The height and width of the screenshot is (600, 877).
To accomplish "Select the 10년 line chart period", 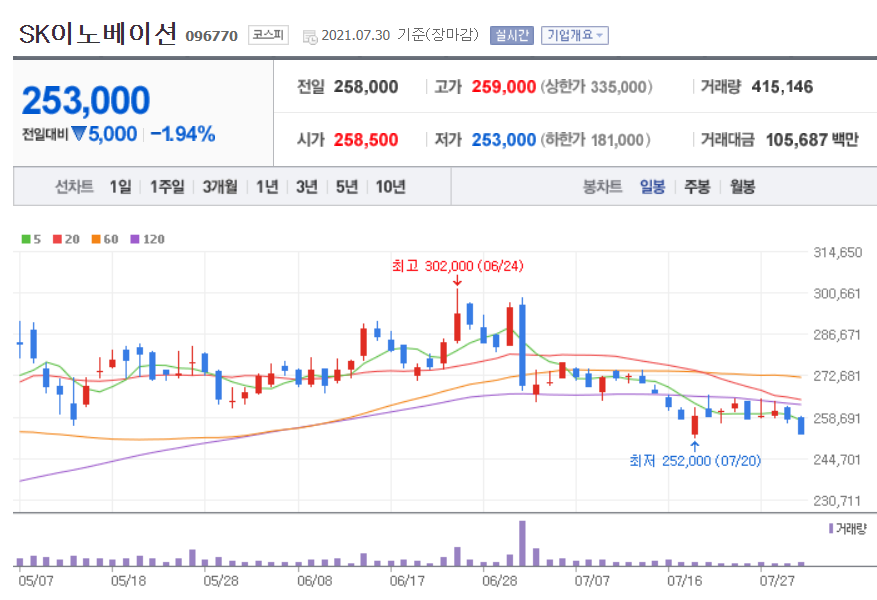I will (390, 187).
